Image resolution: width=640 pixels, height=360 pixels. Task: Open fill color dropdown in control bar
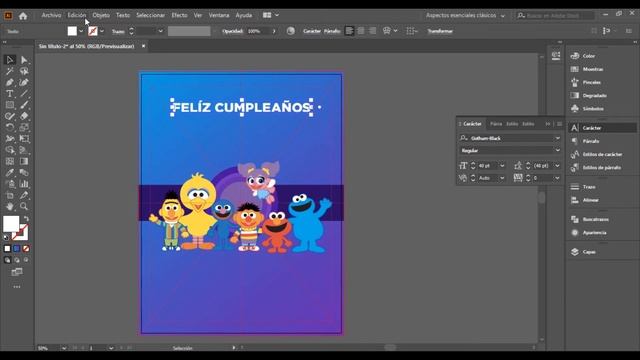pyautogui.click(x=81, y=31)
